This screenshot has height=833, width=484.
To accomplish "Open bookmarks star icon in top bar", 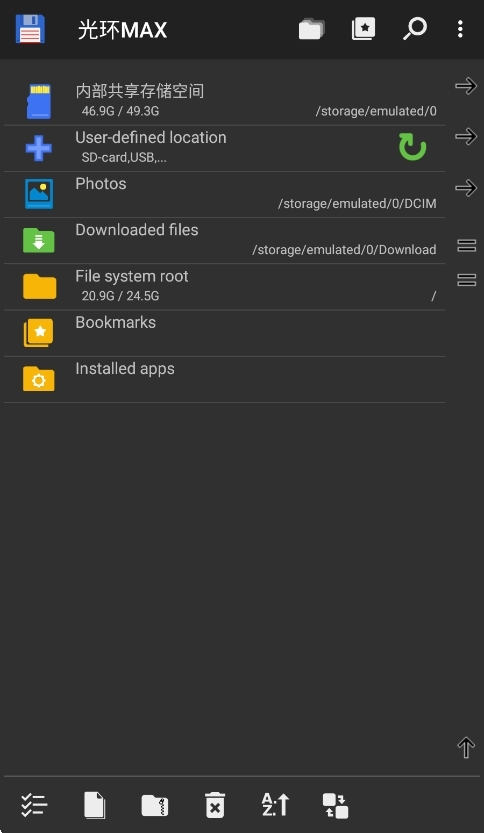I will click(363, 29).
